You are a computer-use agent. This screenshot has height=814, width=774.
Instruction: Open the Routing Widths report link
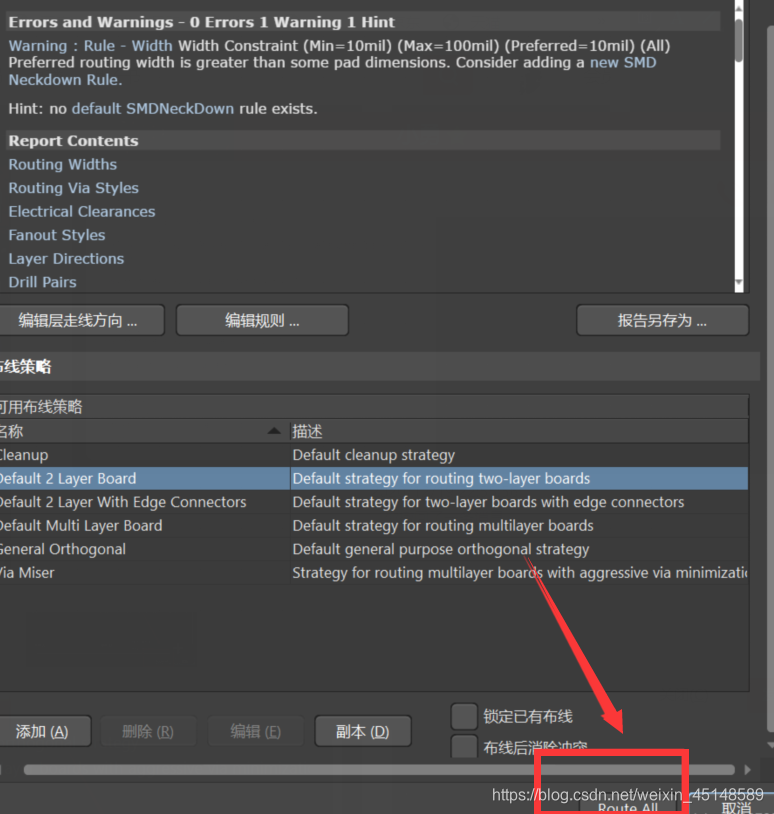pos(62,164)
